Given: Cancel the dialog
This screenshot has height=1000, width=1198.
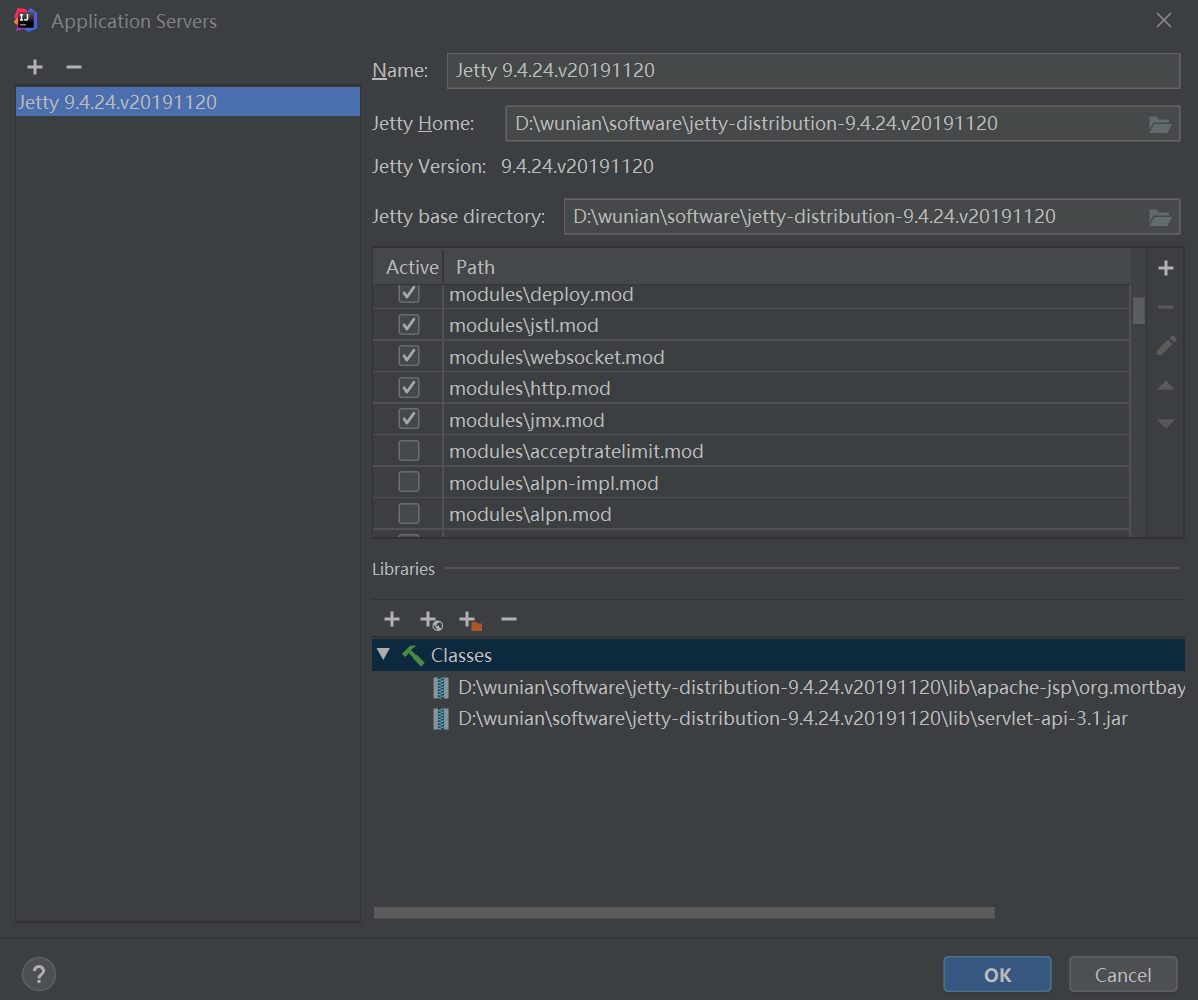Looking at the screenshot, I should click(1122, 975).
